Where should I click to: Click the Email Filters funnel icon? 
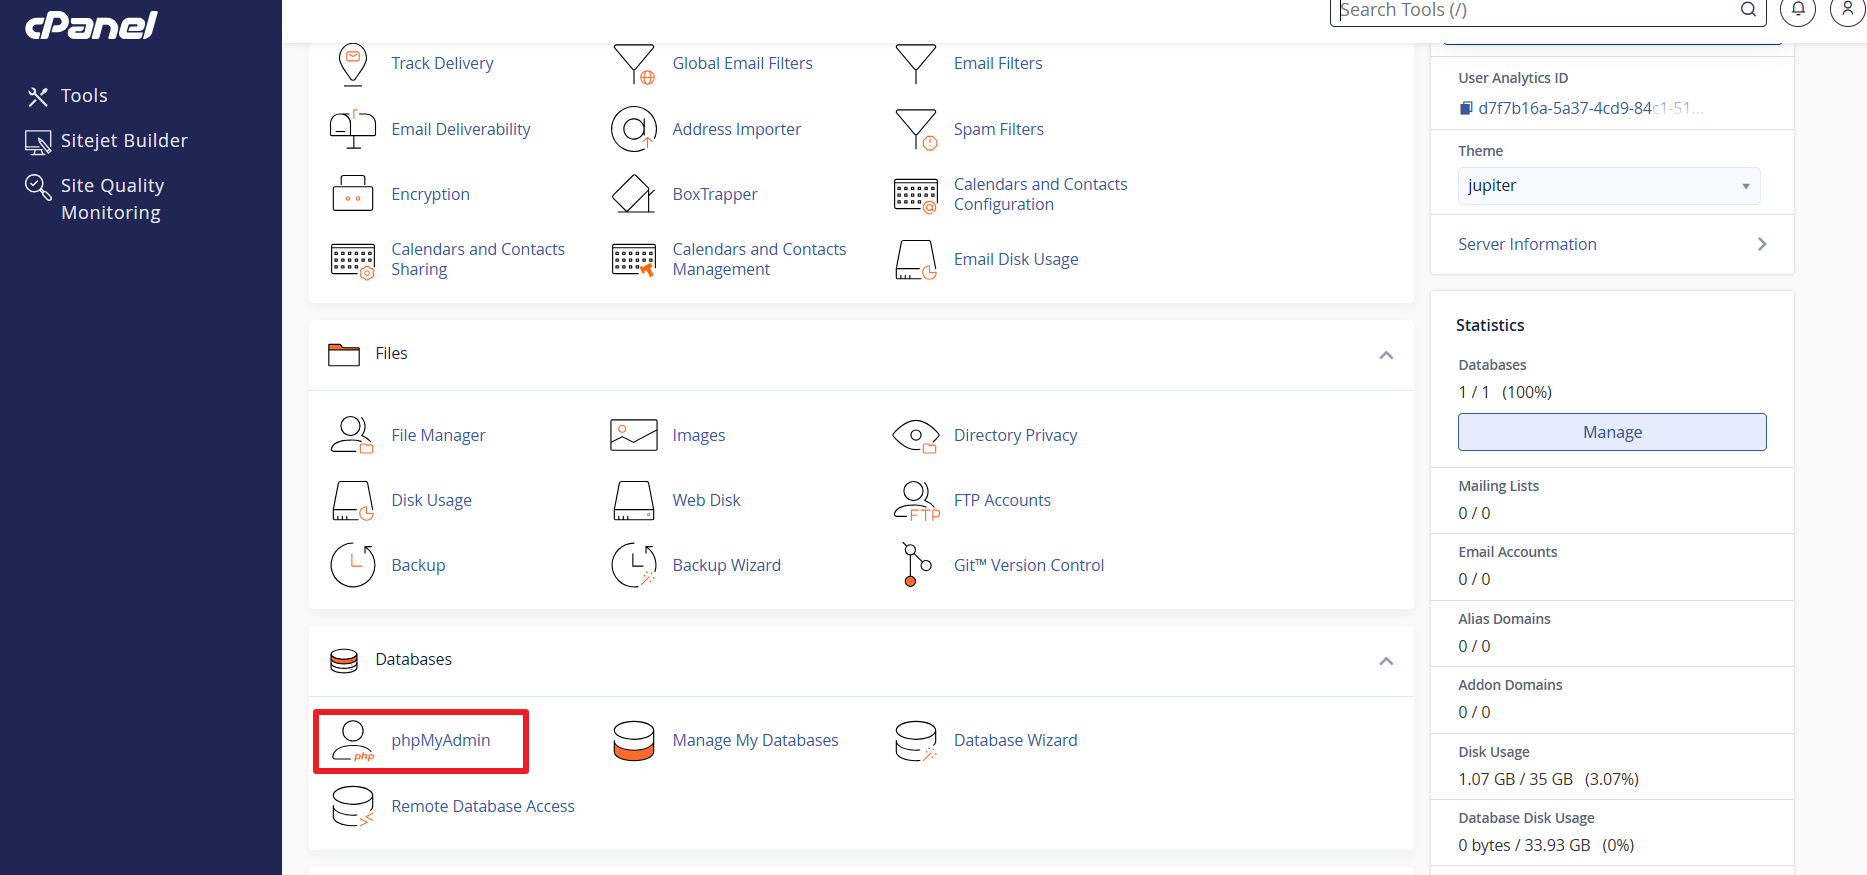point(915,64)
